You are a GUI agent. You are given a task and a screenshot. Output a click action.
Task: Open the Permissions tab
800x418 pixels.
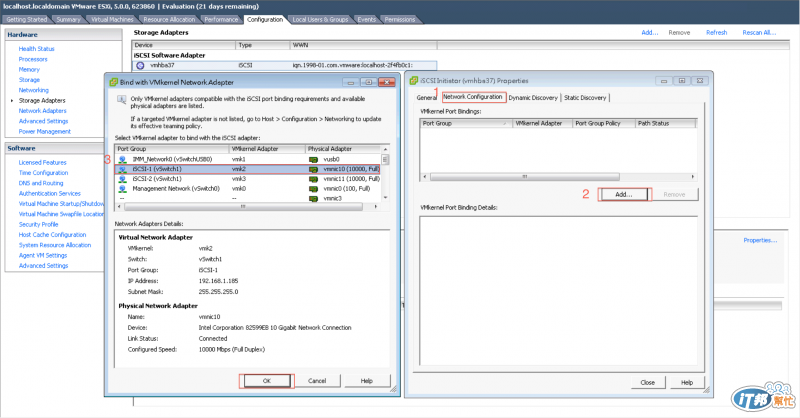click(399, 19)
